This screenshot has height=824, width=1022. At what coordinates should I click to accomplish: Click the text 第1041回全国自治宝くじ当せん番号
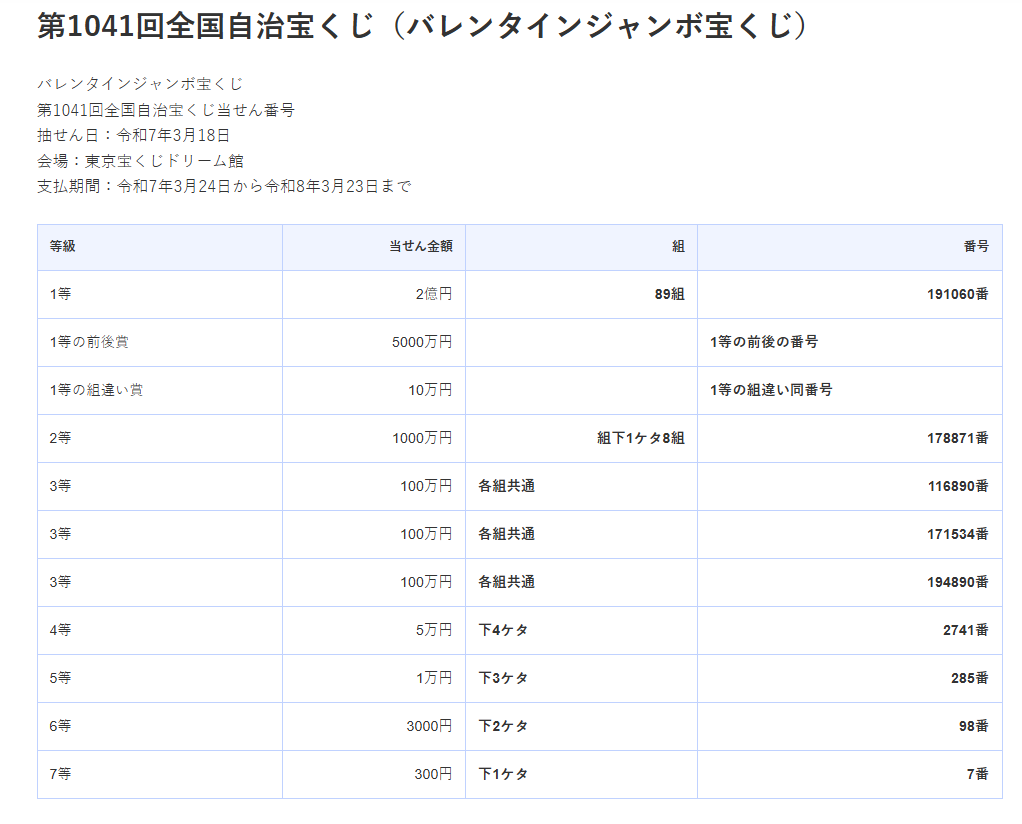(x=166, y=110)
